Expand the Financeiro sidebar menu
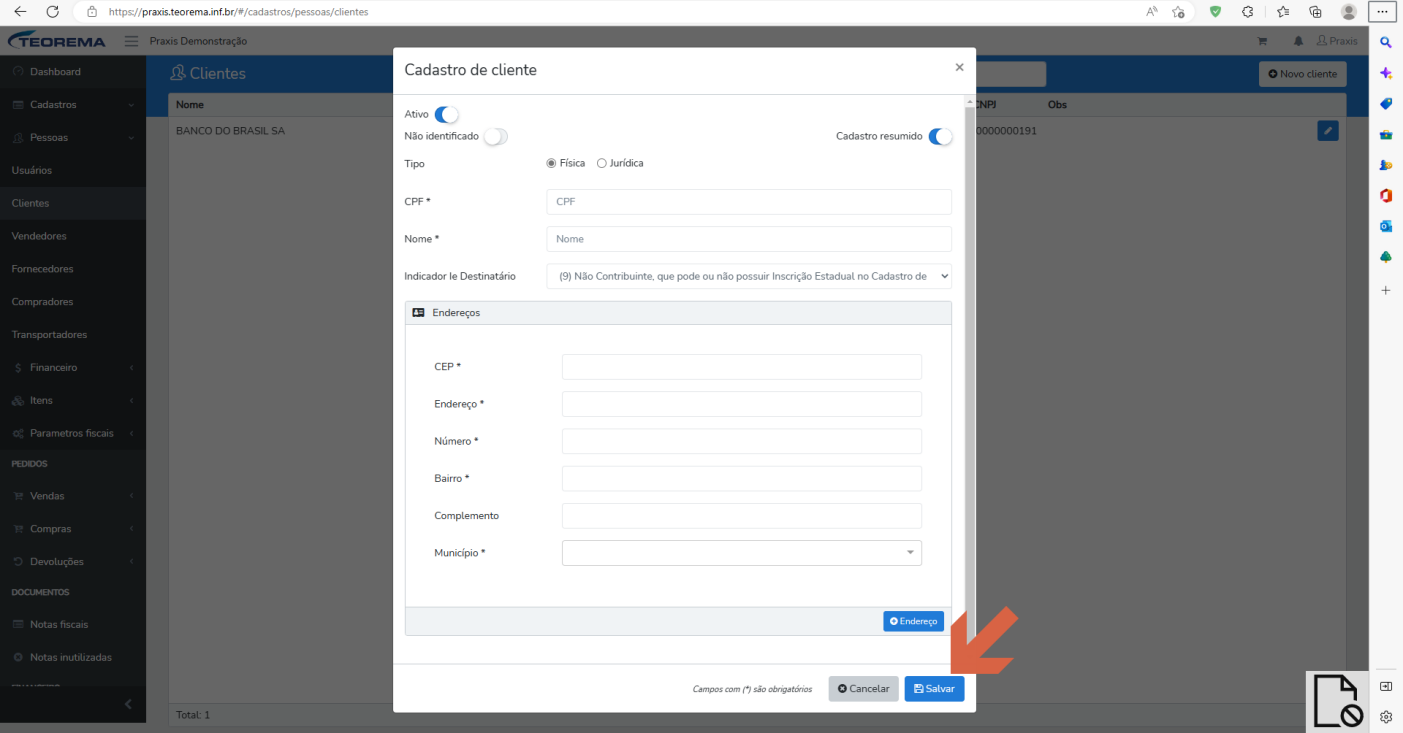The width and height of the screenshot is (1403, 733). (73, 368)
